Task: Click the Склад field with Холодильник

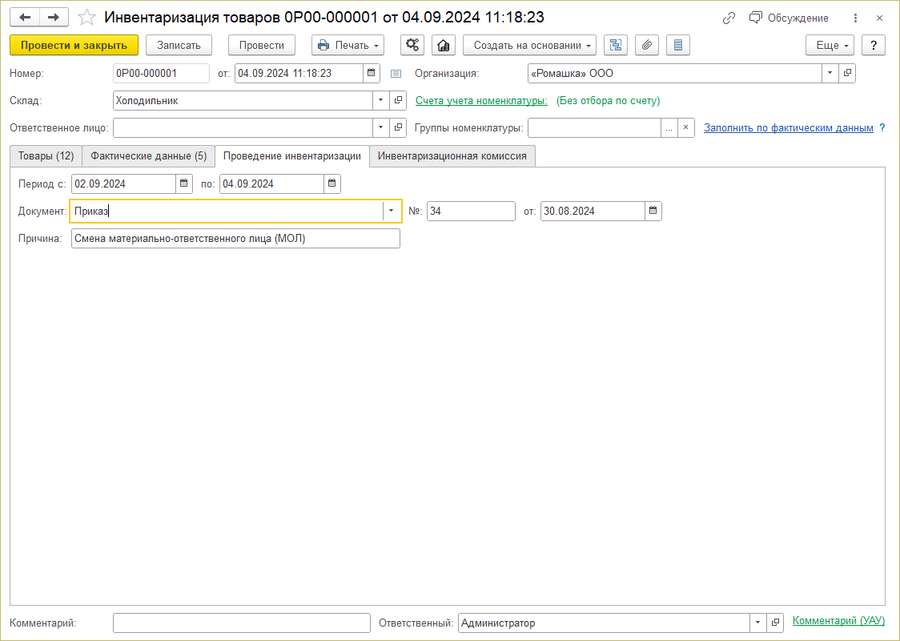Action: tap(243, 100)
